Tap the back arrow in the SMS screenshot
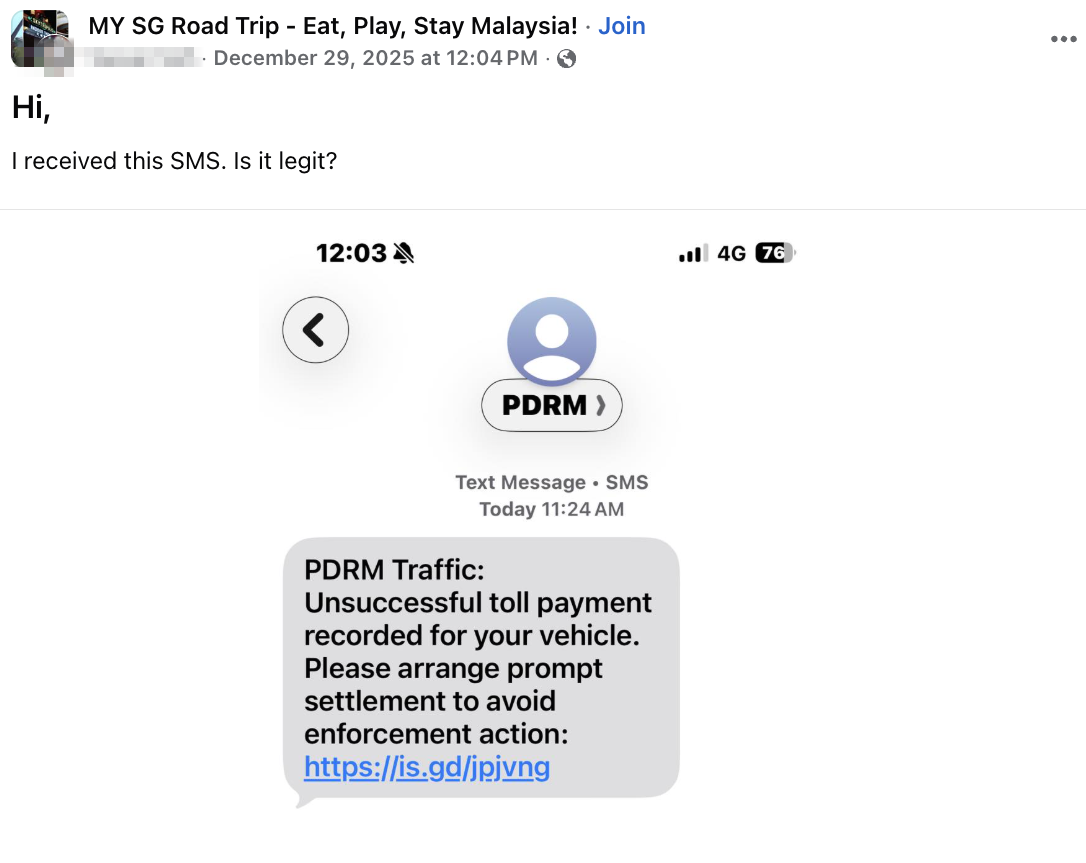 [315, 329]
